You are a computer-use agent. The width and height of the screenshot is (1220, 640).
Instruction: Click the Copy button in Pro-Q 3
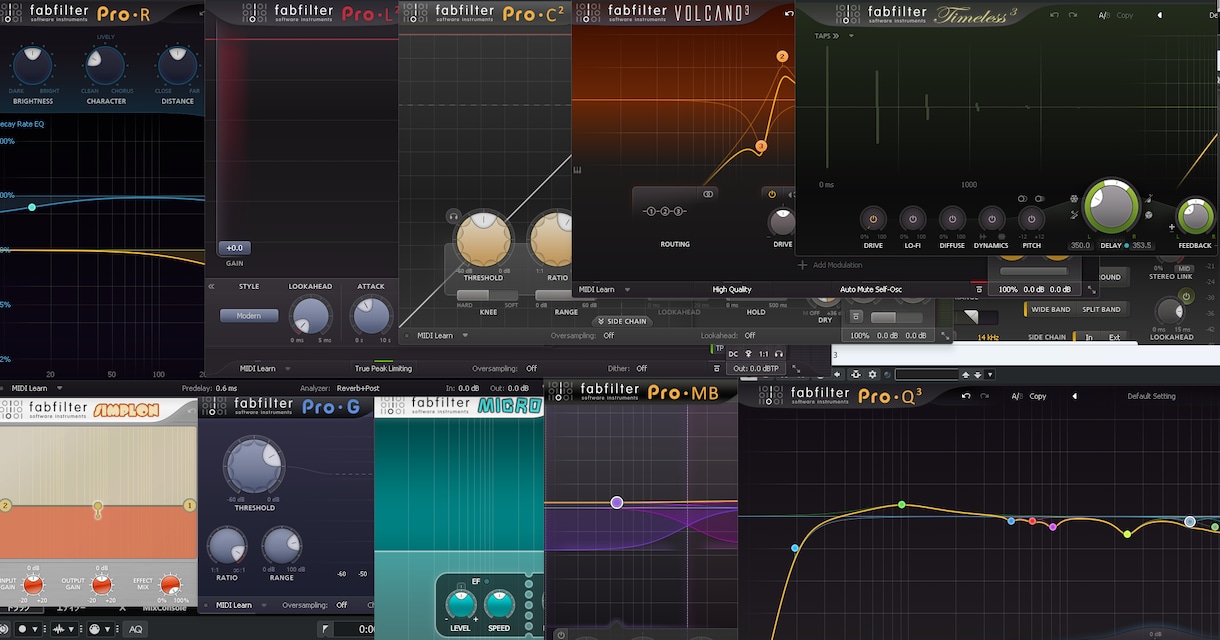pyautogui.click(x=1038, y=396)
